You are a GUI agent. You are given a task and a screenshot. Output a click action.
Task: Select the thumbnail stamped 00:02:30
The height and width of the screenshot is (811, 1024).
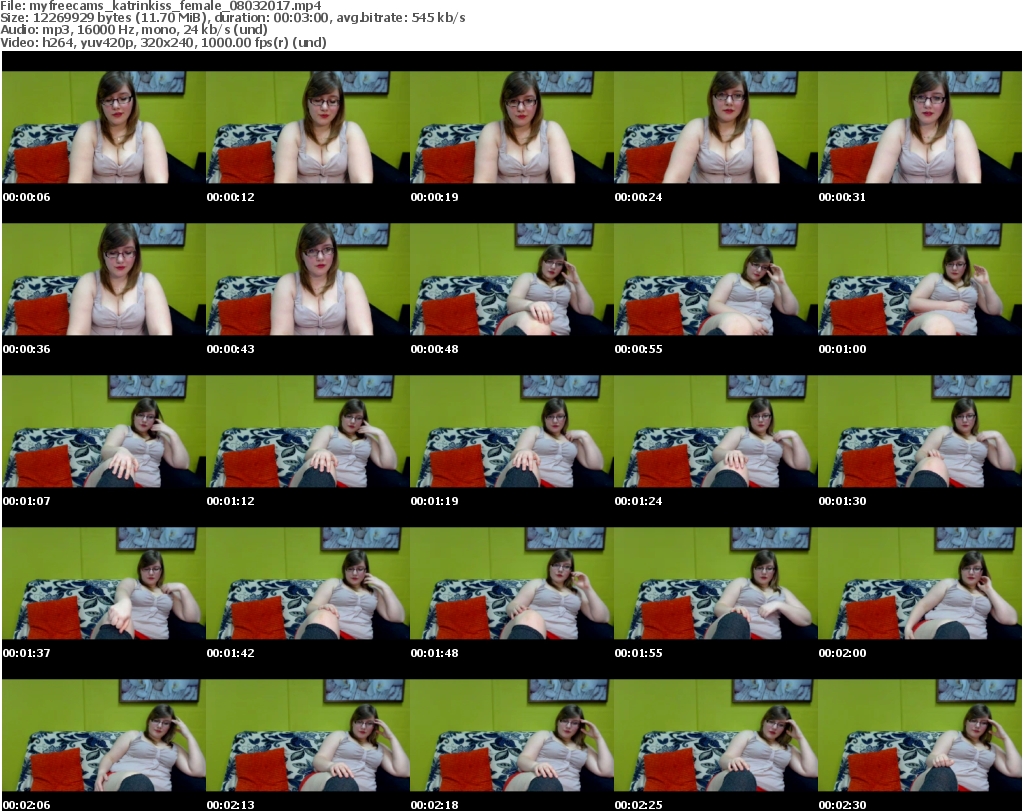[919, 736]
